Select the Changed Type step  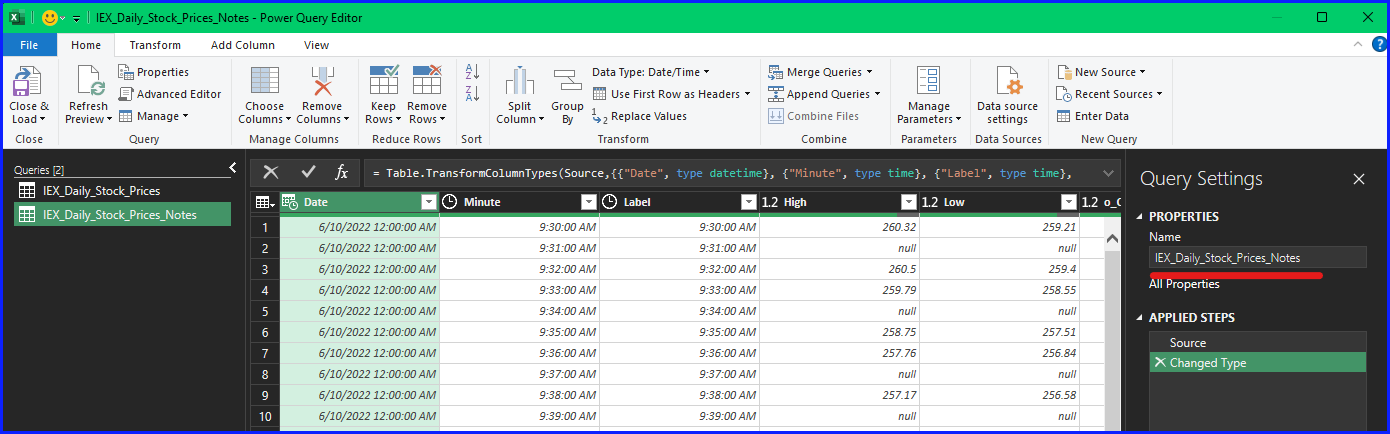1257,363
